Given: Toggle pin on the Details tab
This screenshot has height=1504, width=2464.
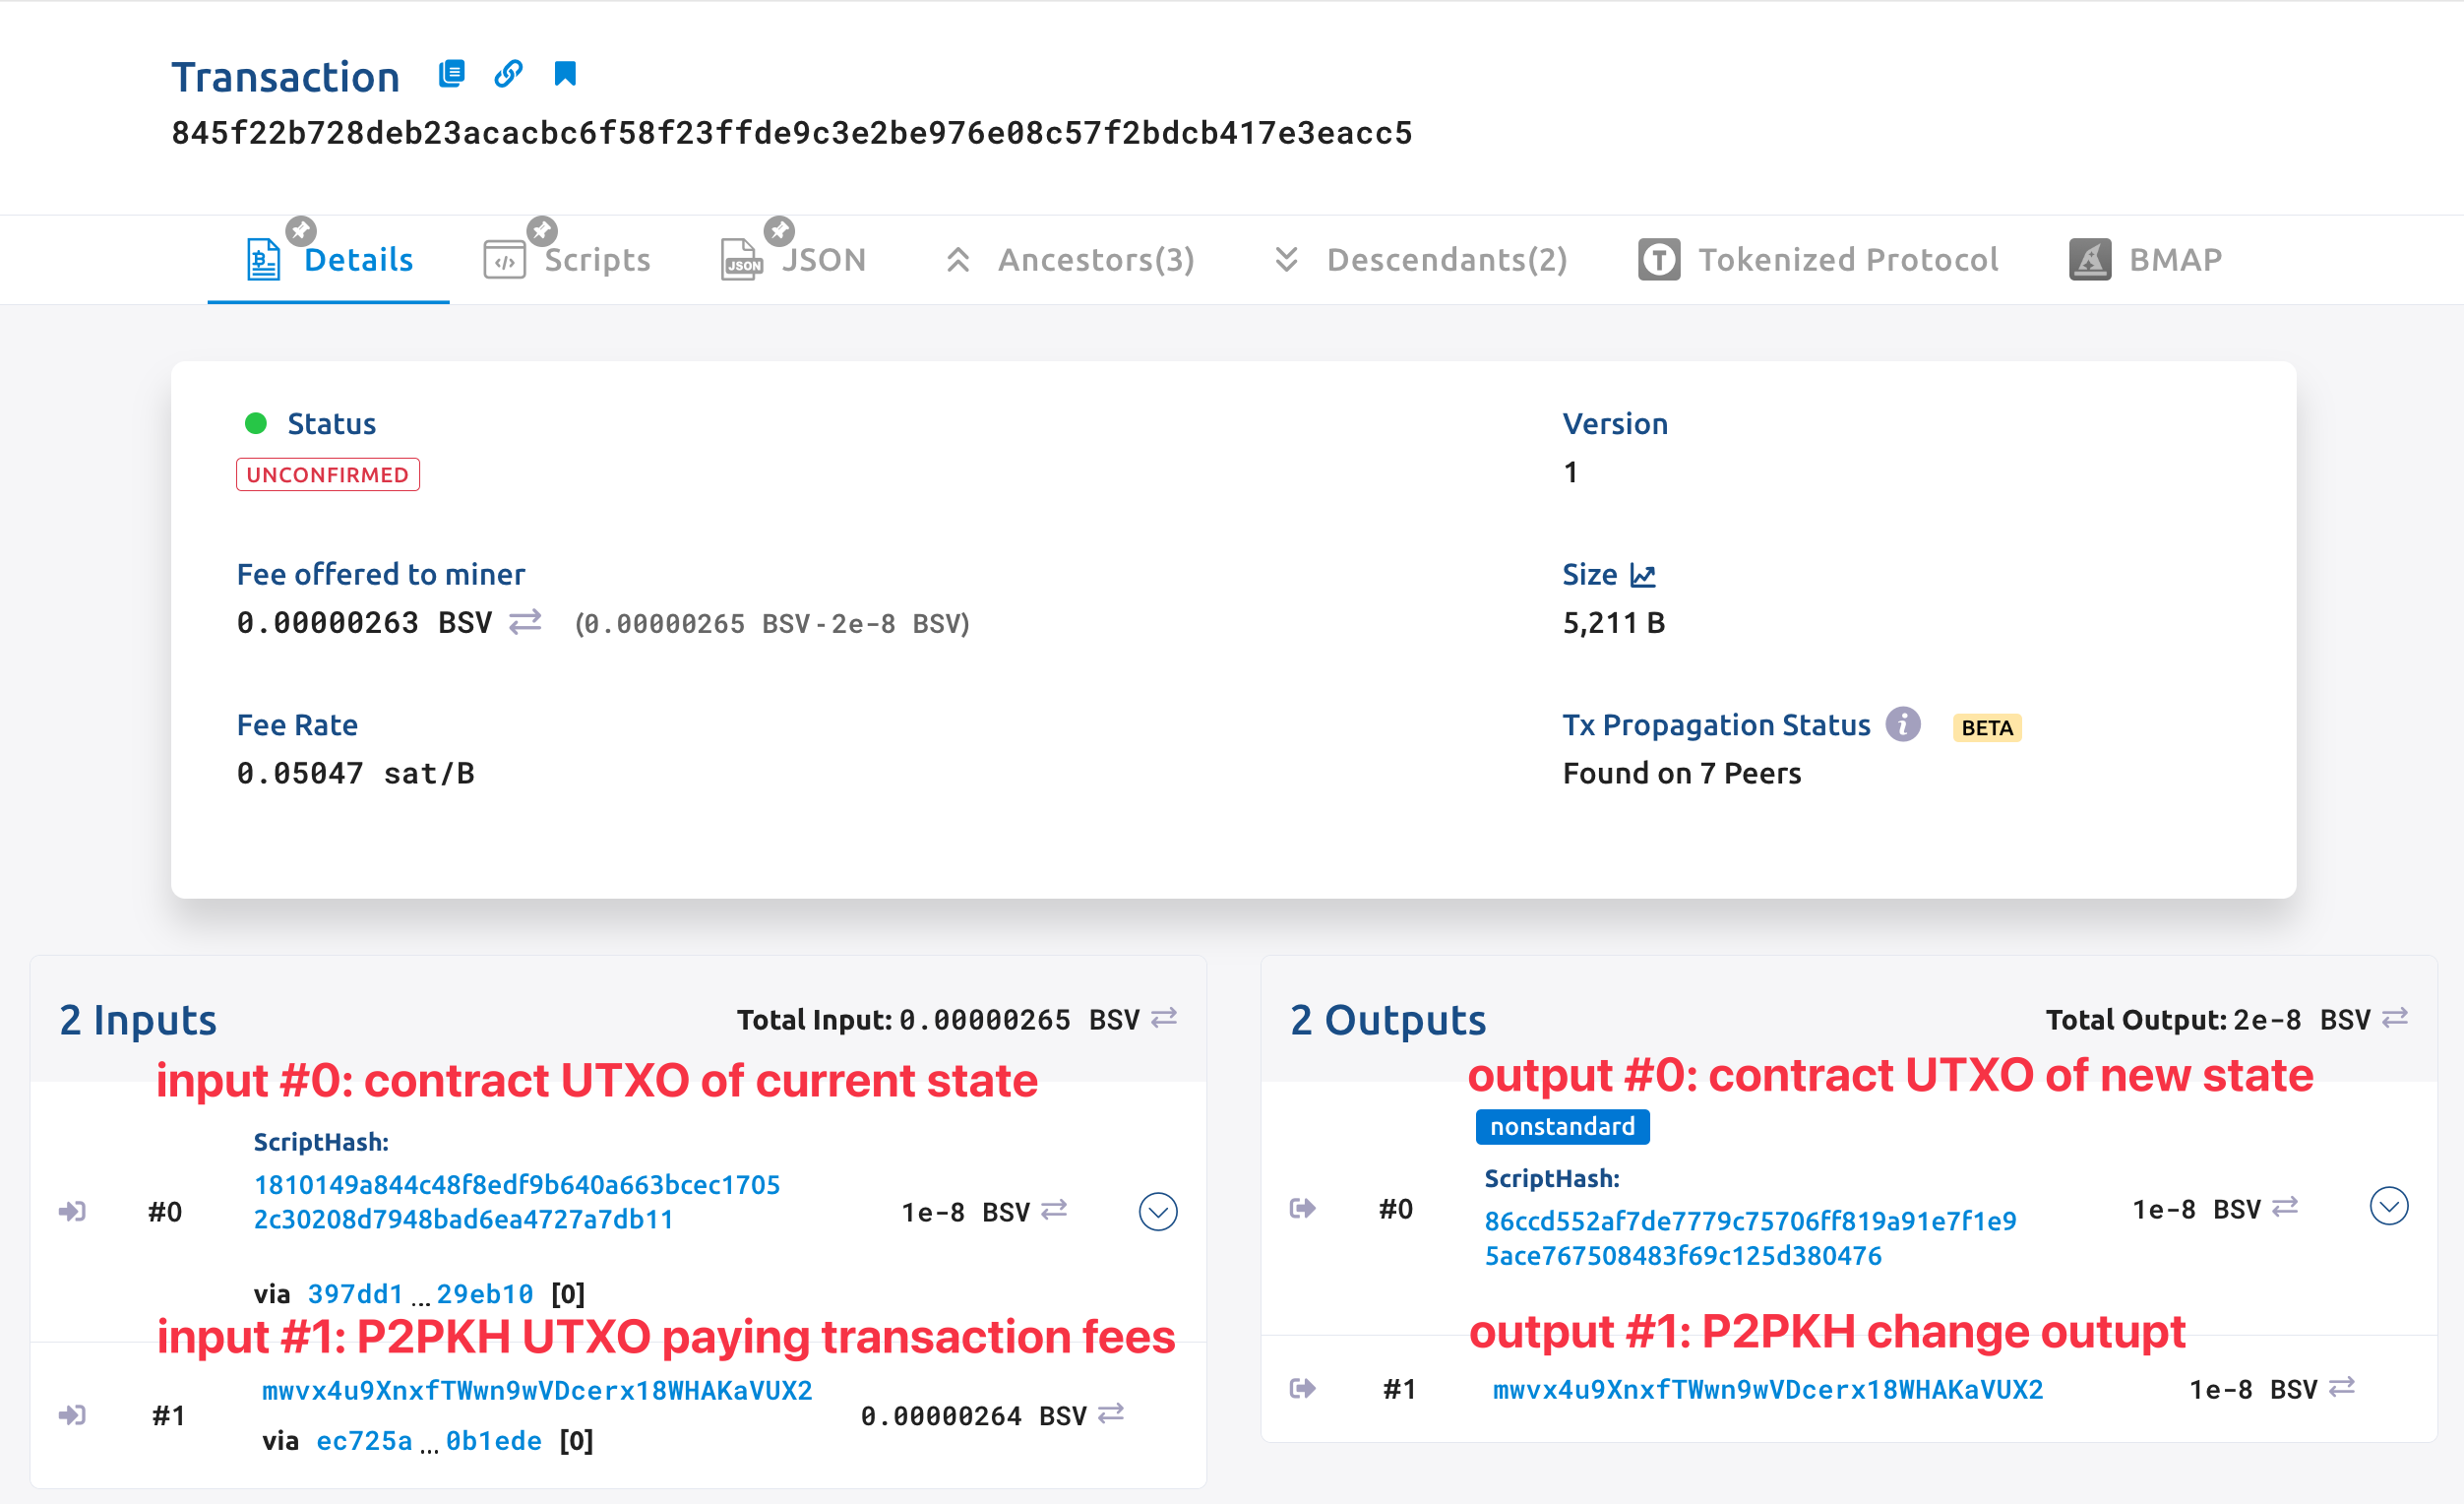Looking at the screenshot, I should [301, 230].
